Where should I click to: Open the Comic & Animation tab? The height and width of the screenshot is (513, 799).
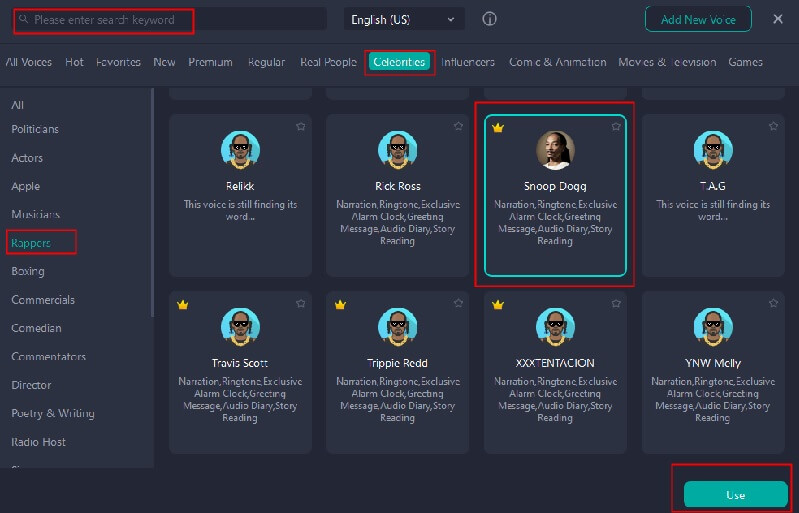click(557, 62)
